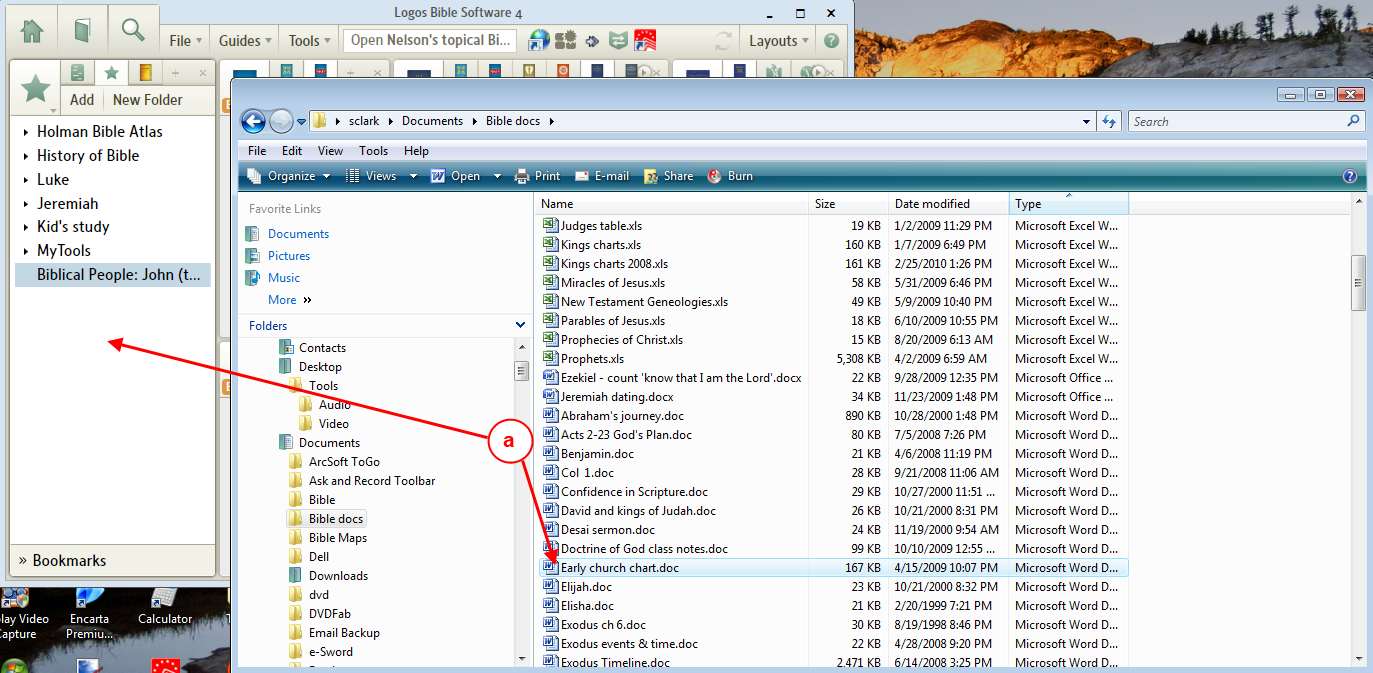Click the Logos command box
Screen dimensions: 1373x673
pos(430,41)
